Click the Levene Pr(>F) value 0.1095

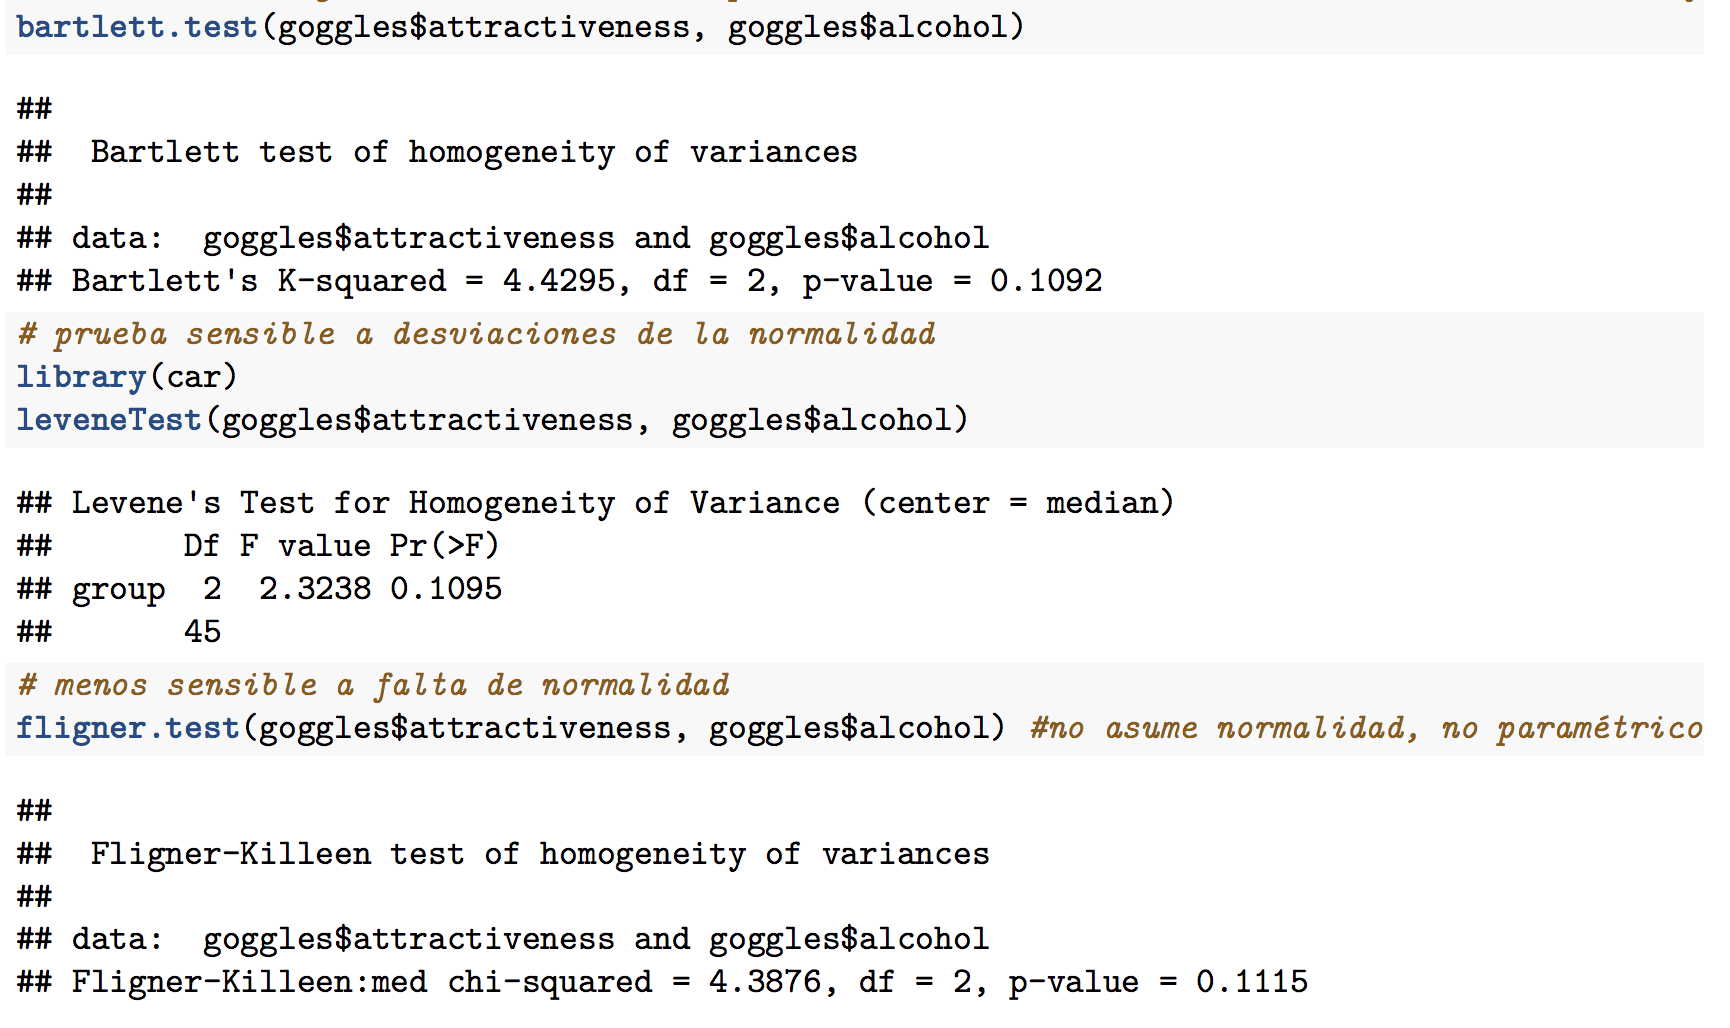tap(446, 589)
